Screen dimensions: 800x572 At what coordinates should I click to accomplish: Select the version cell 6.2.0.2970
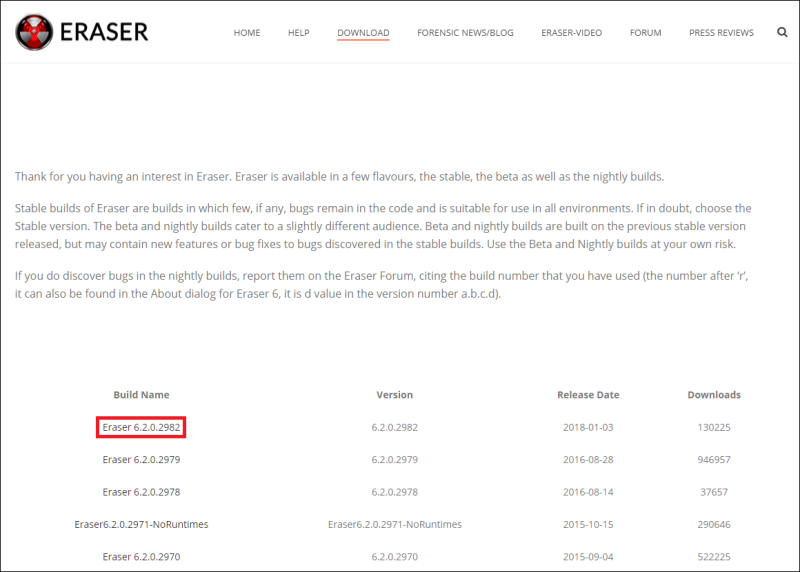(x=394, y=557)
